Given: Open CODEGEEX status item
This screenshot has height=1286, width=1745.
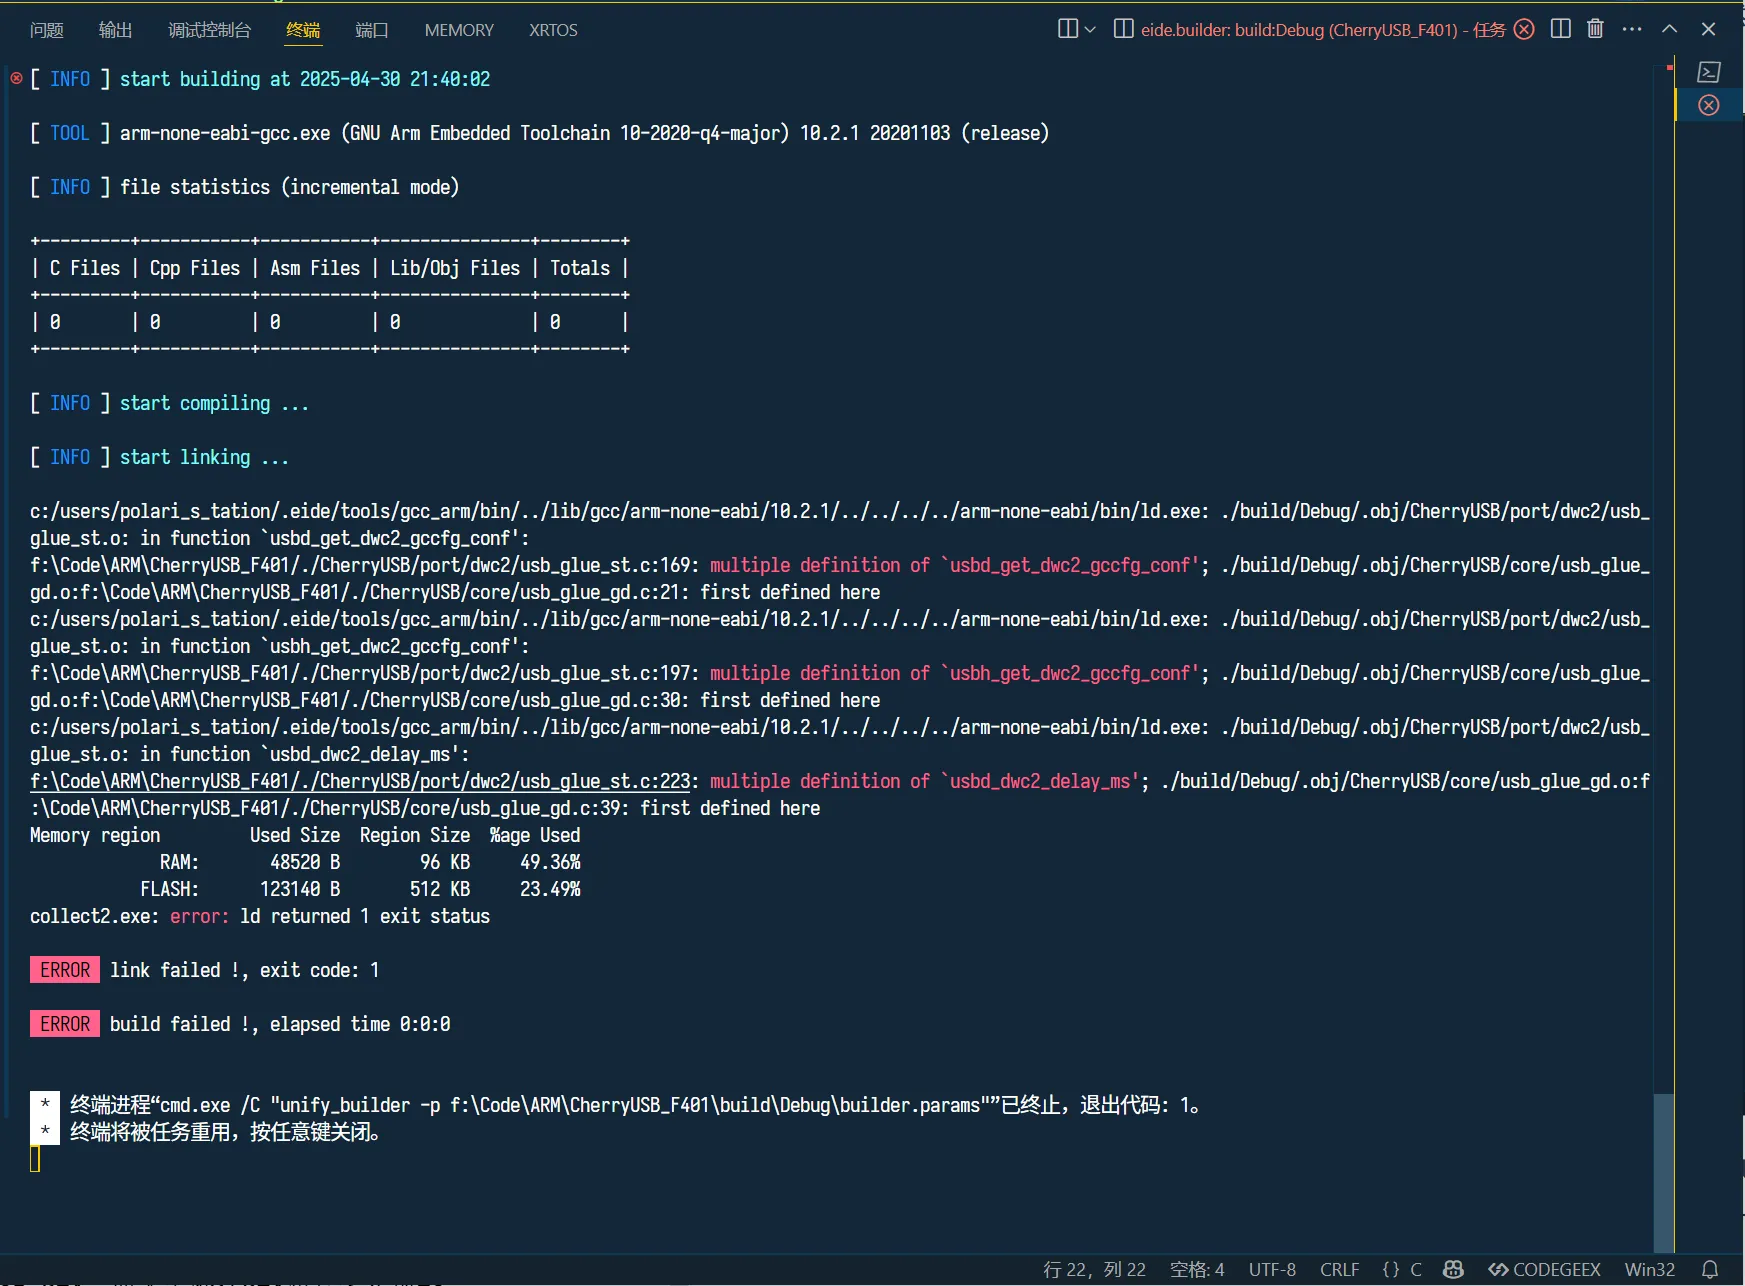Looking at the screenshot, I should tap(1544, 1269).
